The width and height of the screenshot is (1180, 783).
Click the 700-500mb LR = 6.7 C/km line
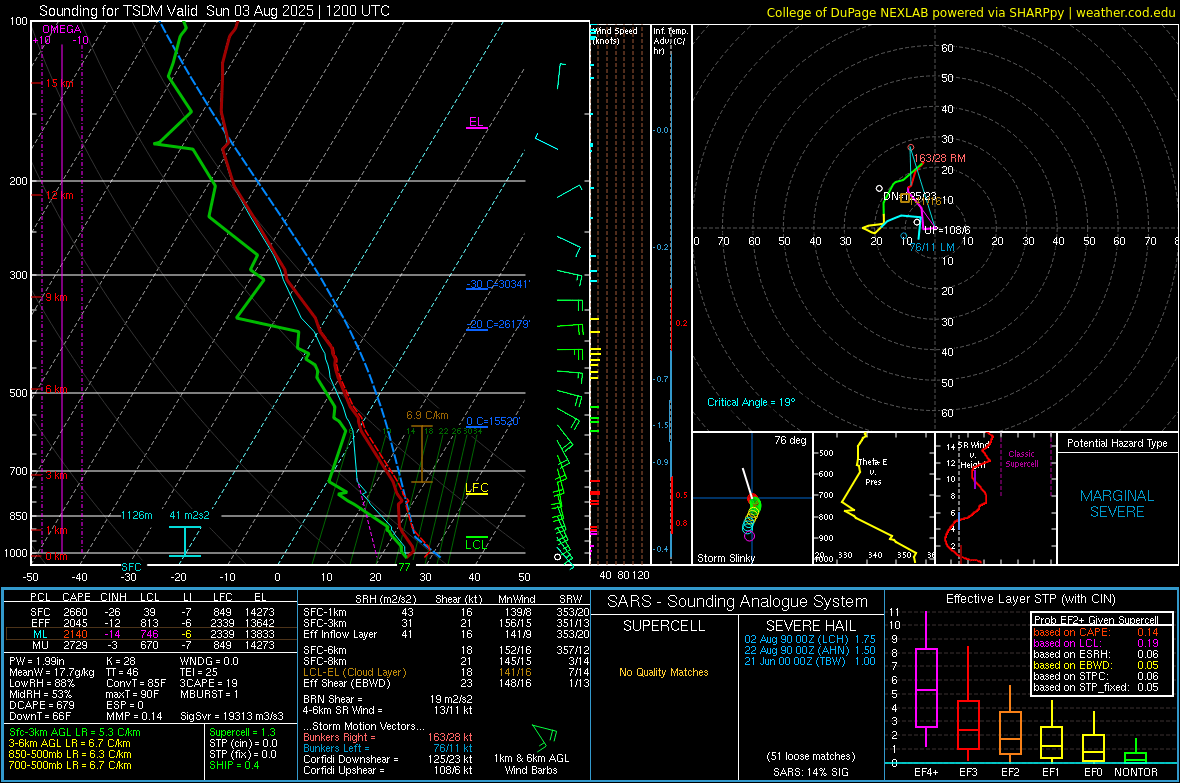tap(70, 765)
